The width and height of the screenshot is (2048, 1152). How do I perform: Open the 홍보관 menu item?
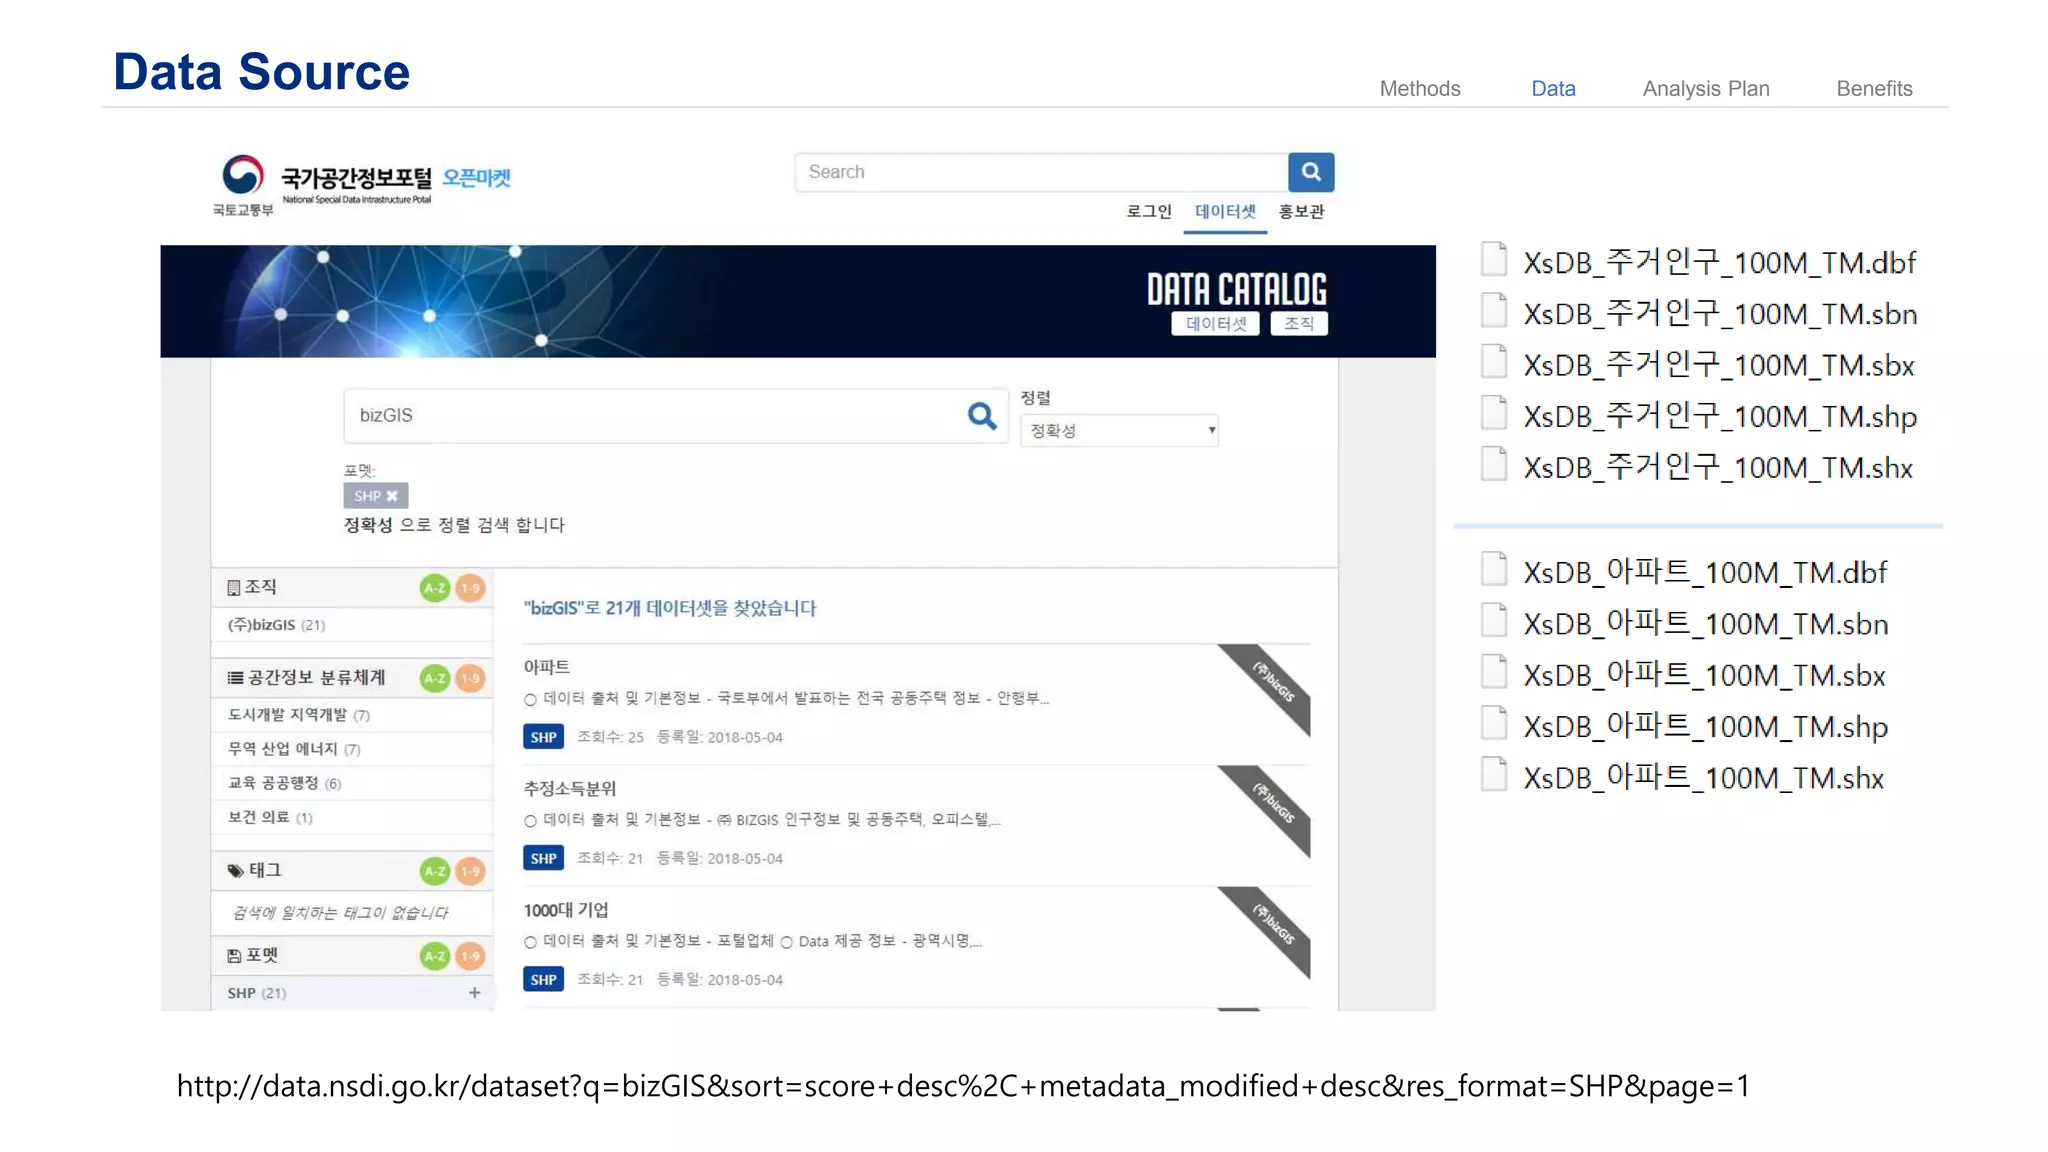click(1301, 212)
